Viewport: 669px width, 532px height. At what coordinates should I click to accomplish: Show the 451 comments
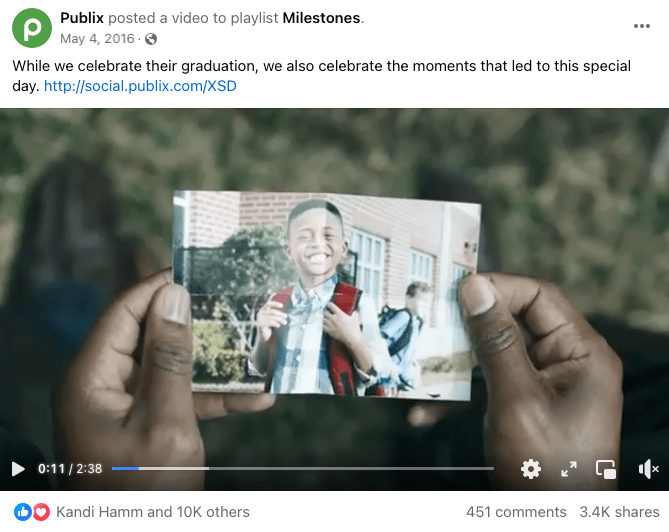(516, 512)
